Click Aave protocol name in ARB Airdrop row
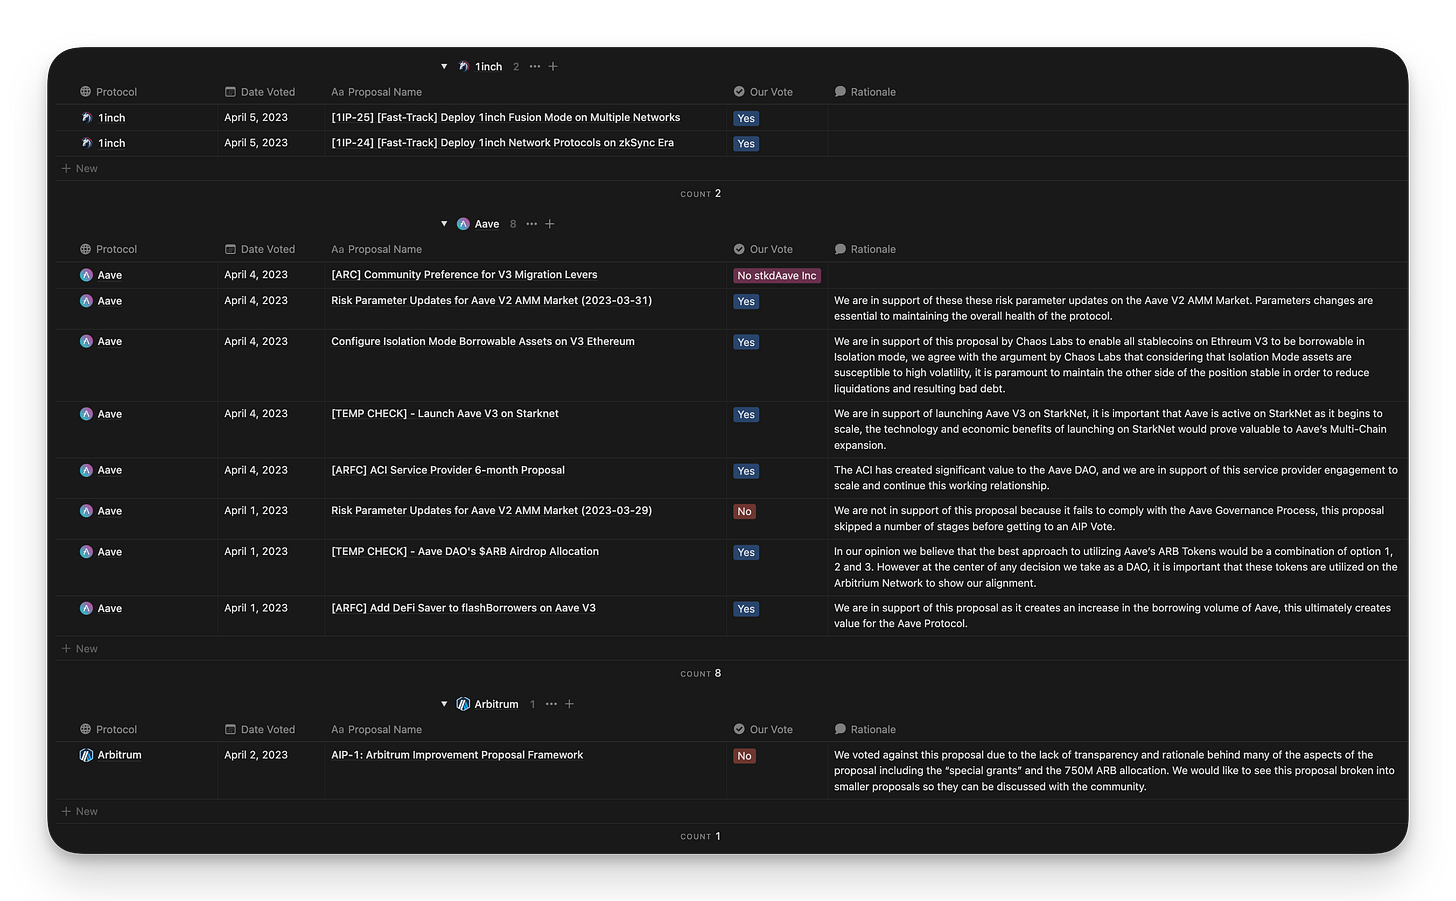This screenshot has height=901, width=1456. tap(110, 552)
